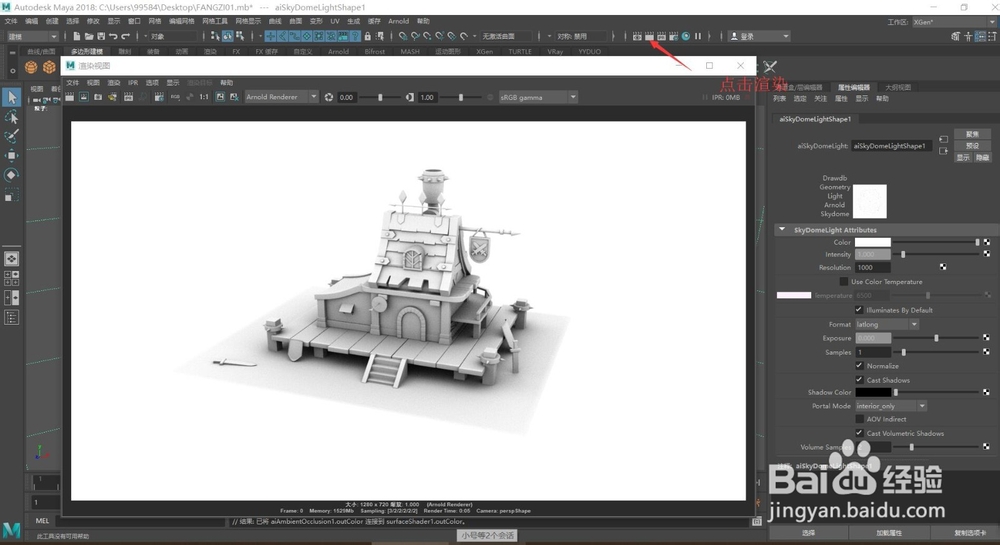
Task: Open a scene with the folder icon
Action: tap(89, 36)
